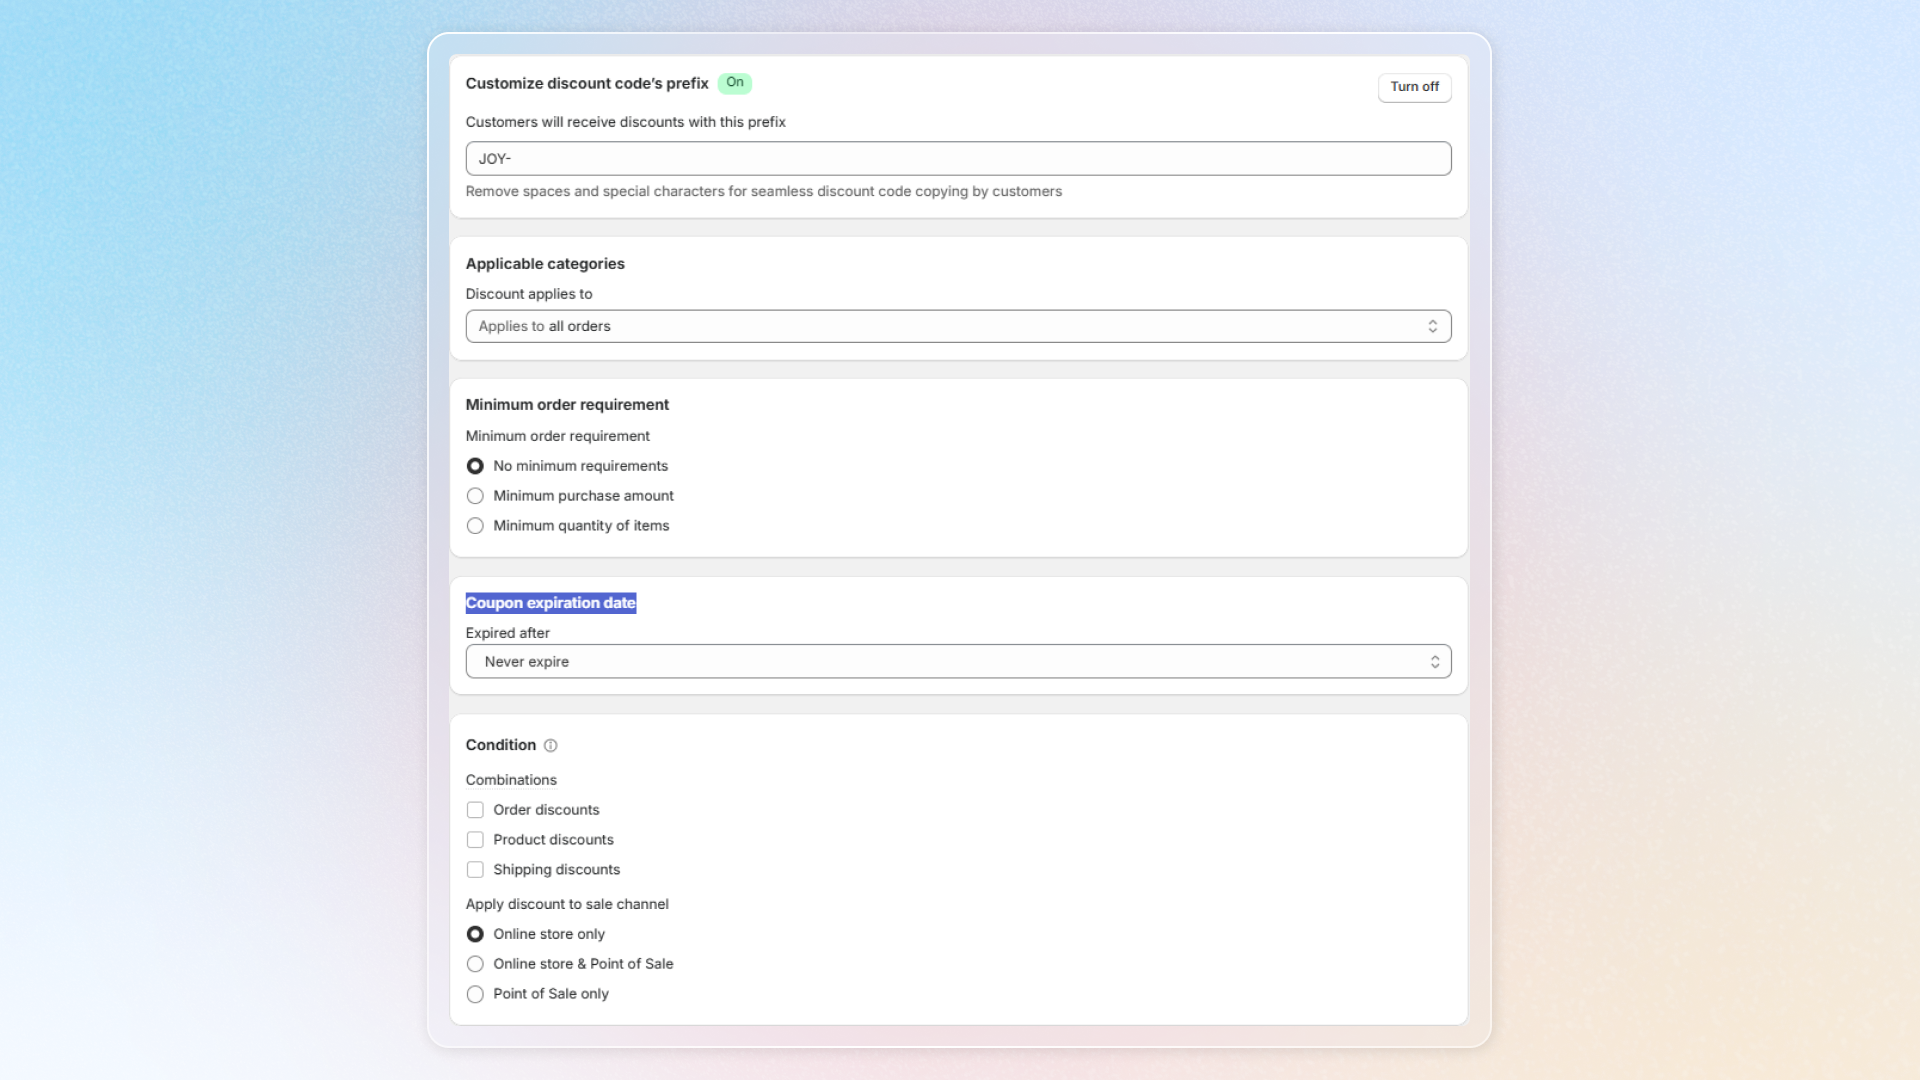Click the chevron arrows on Applies to all orders

tap(1432, 327)
